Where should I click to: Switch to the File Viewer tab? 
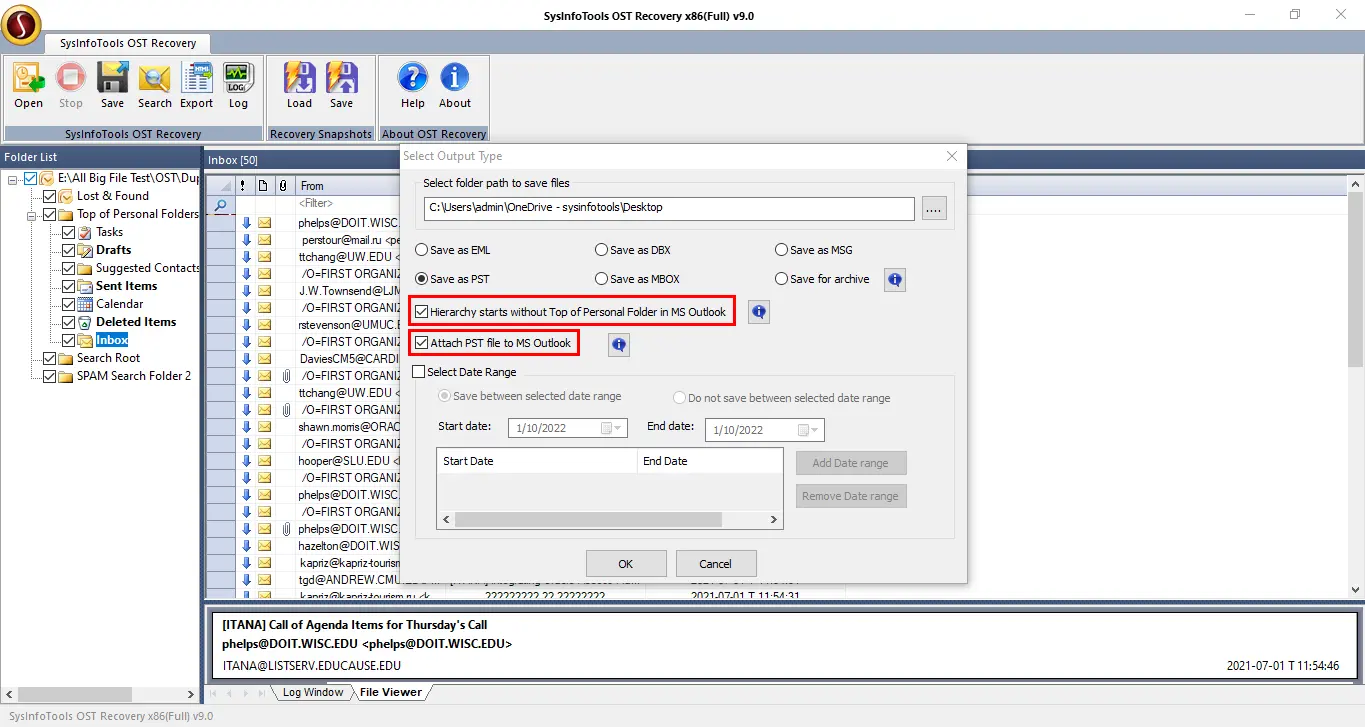click(x=391, y=692)
